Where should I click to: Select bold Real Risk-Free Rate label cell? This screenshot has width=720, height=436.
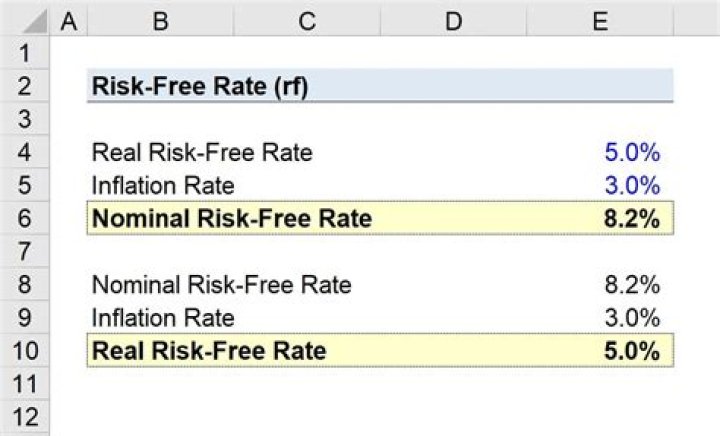[x=208, y=350]
